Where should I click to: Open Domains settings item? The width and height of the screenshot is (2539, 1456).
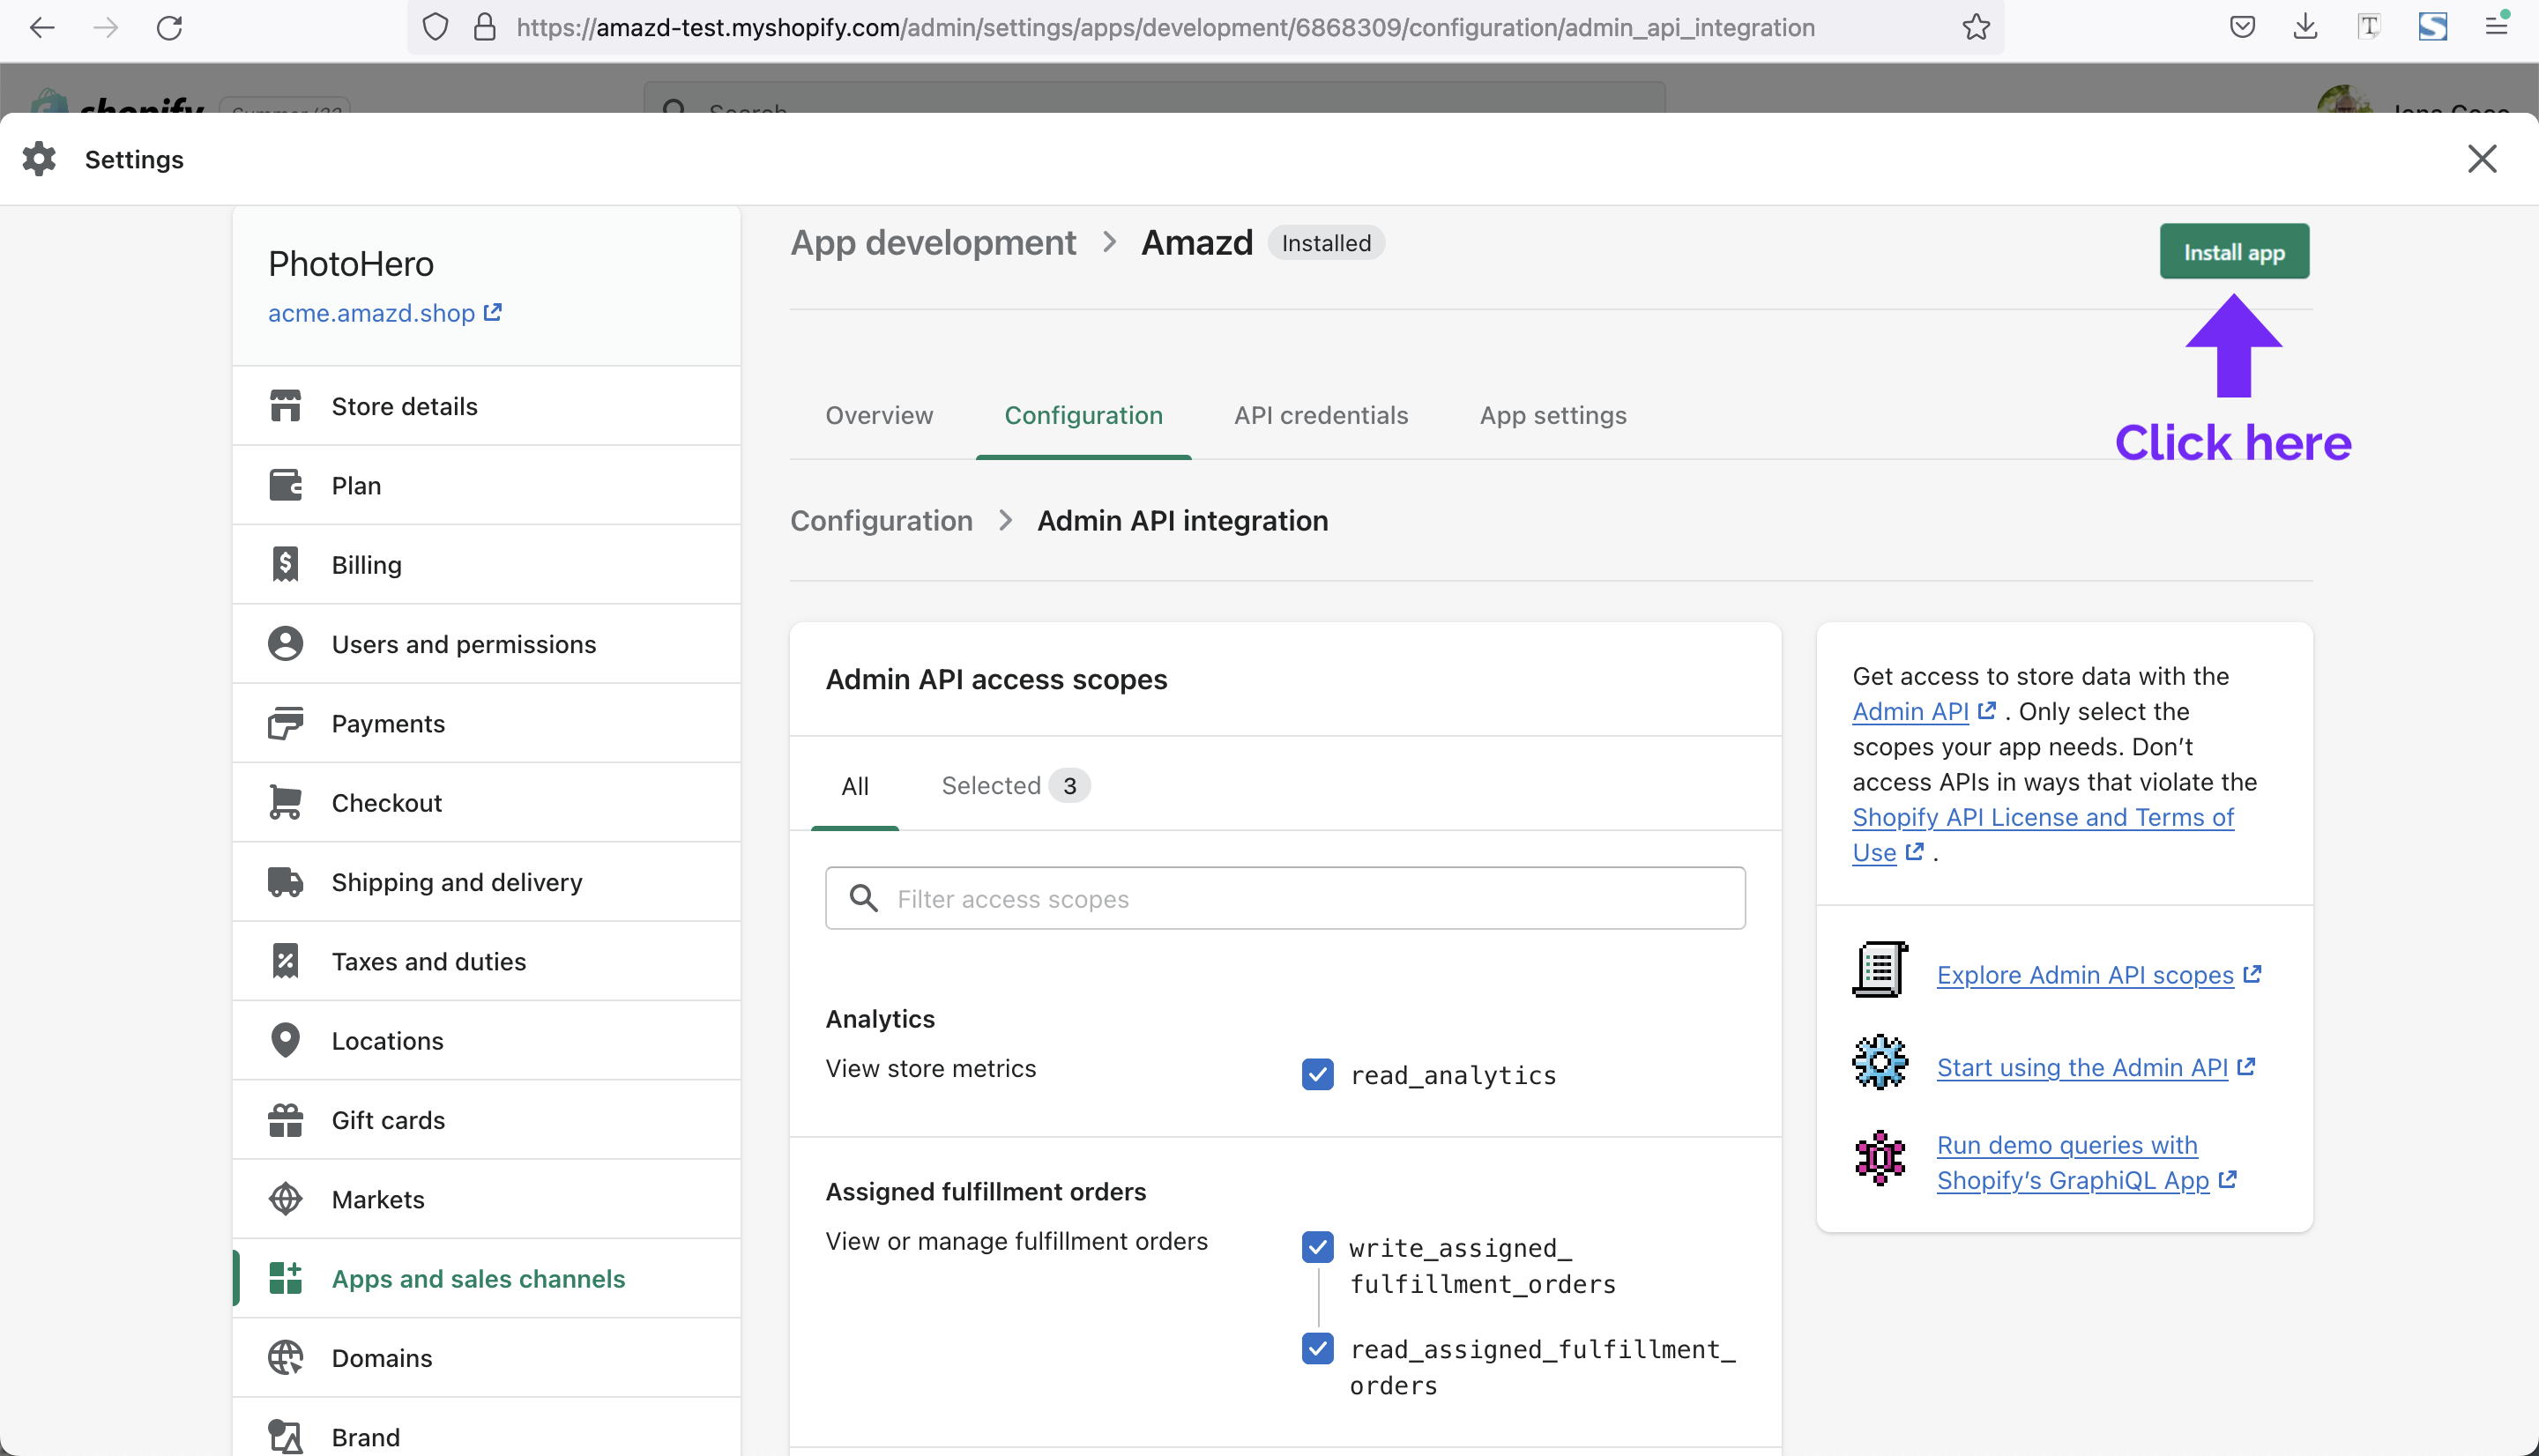coord(487,1358)
